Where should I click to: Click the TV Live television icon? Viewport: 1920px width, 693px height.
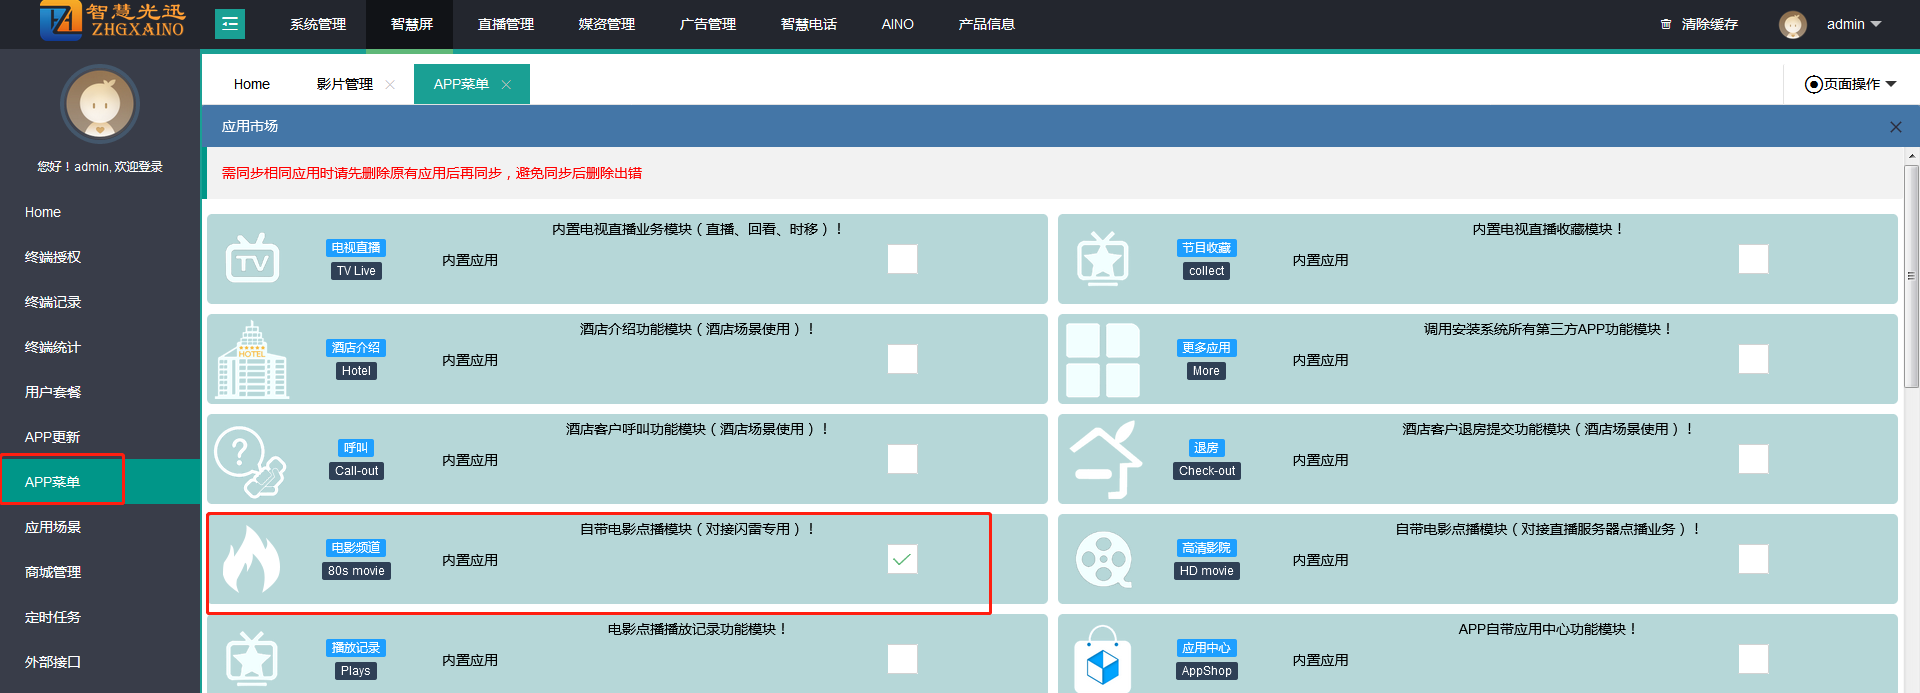pyautogui.click(x=252, y=260)
